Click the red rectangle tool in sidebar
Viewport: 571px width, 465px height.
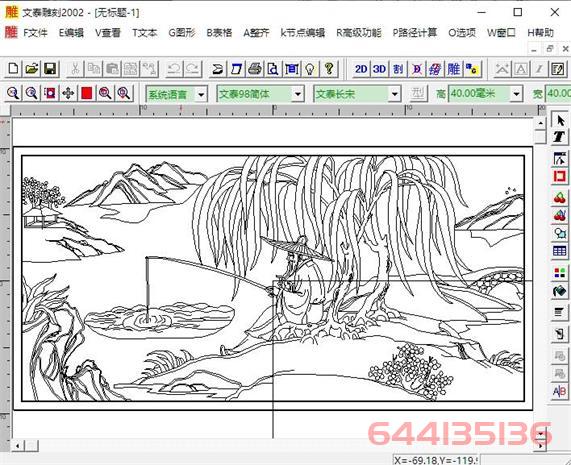[560, 177]
